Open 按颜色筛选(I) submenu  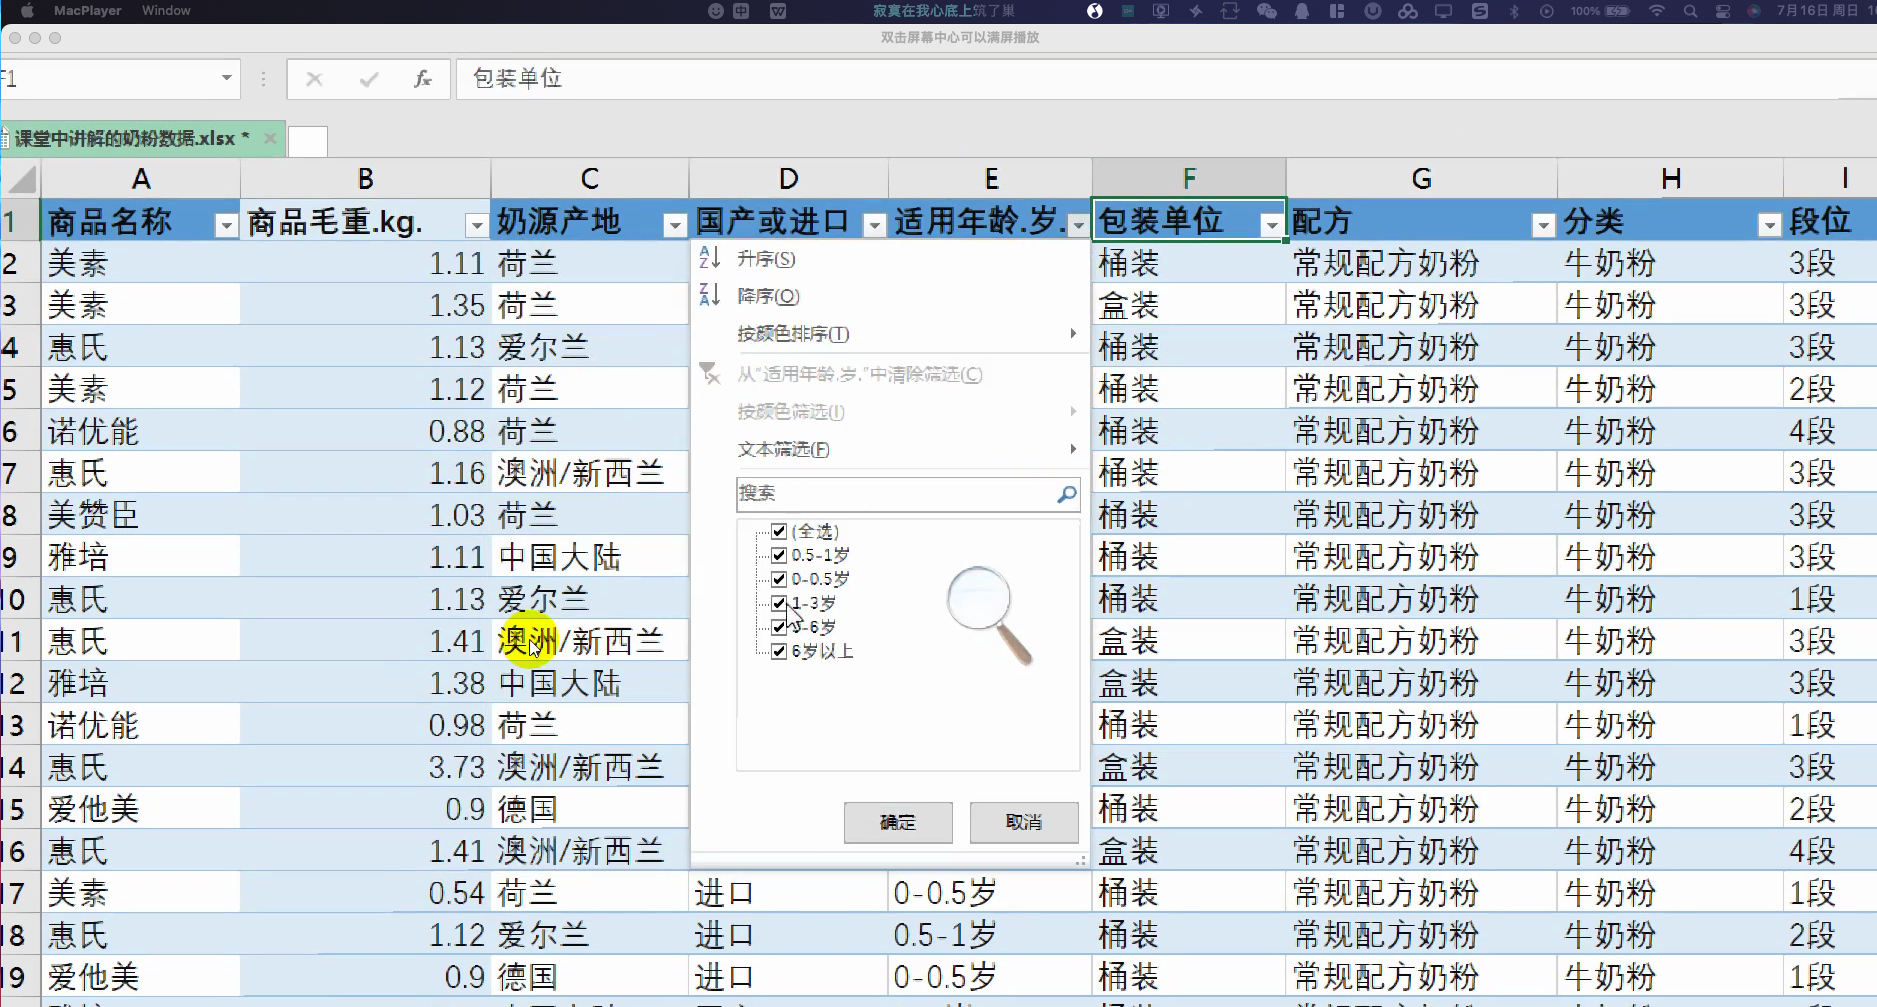click(x=889, y=412)
